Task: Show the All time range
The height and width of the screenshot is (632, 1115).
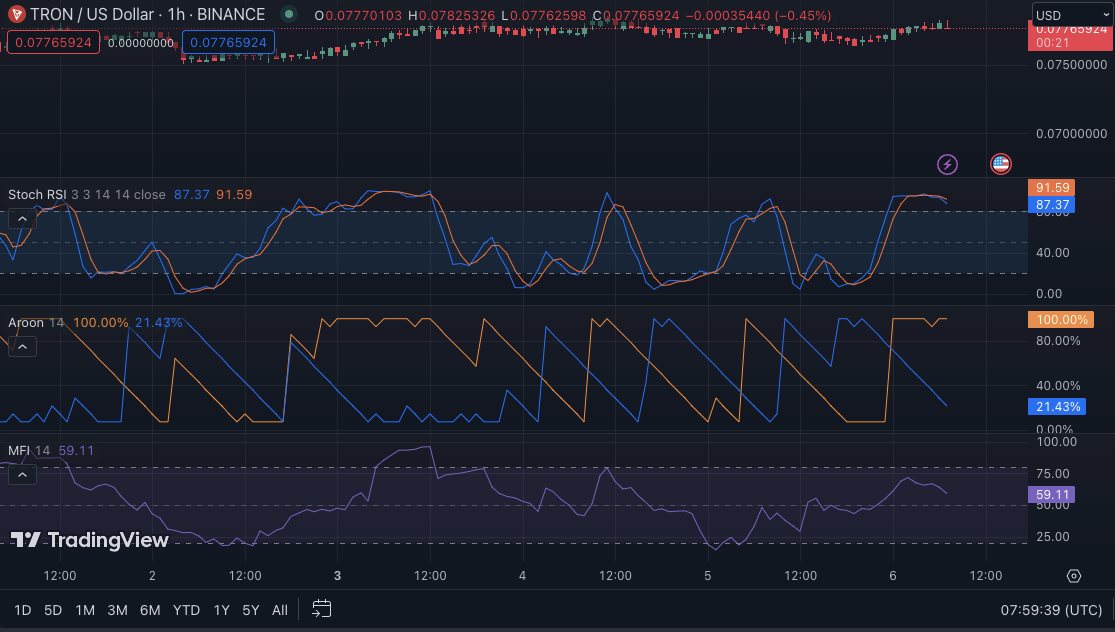Action: point(280,610)
